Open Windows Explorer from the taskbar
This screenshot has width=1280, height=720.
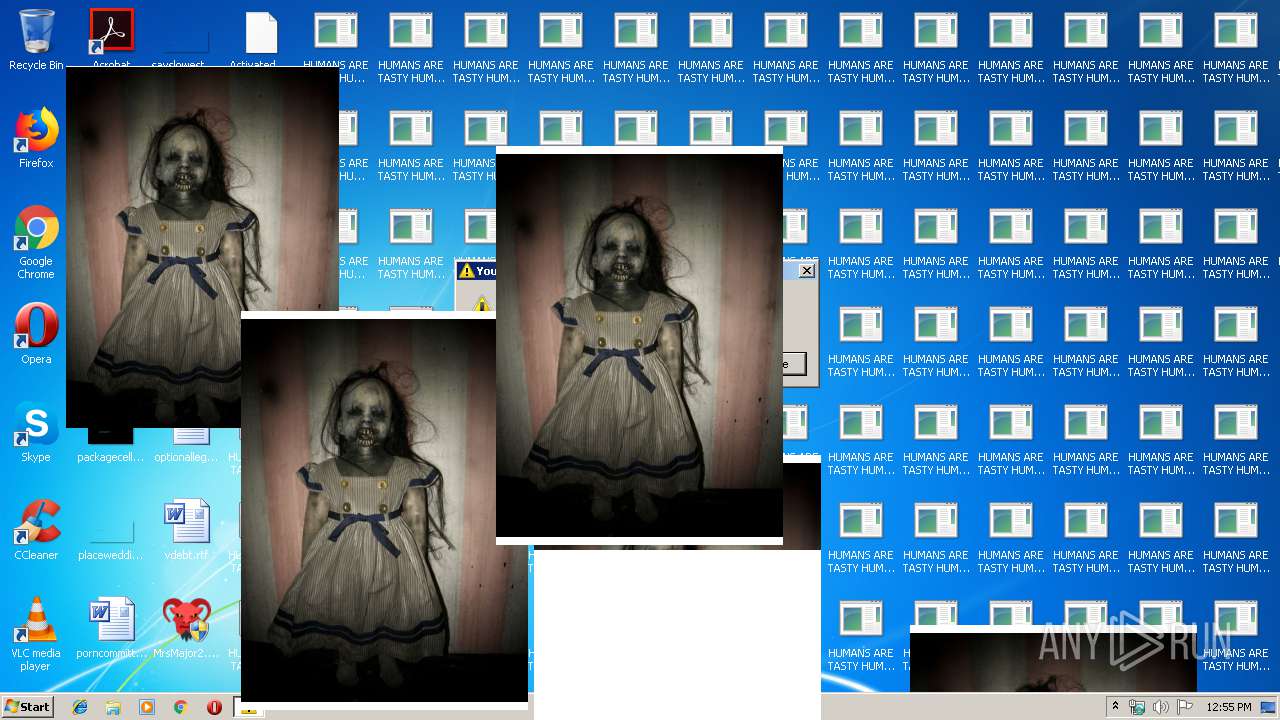pos(113,707)
